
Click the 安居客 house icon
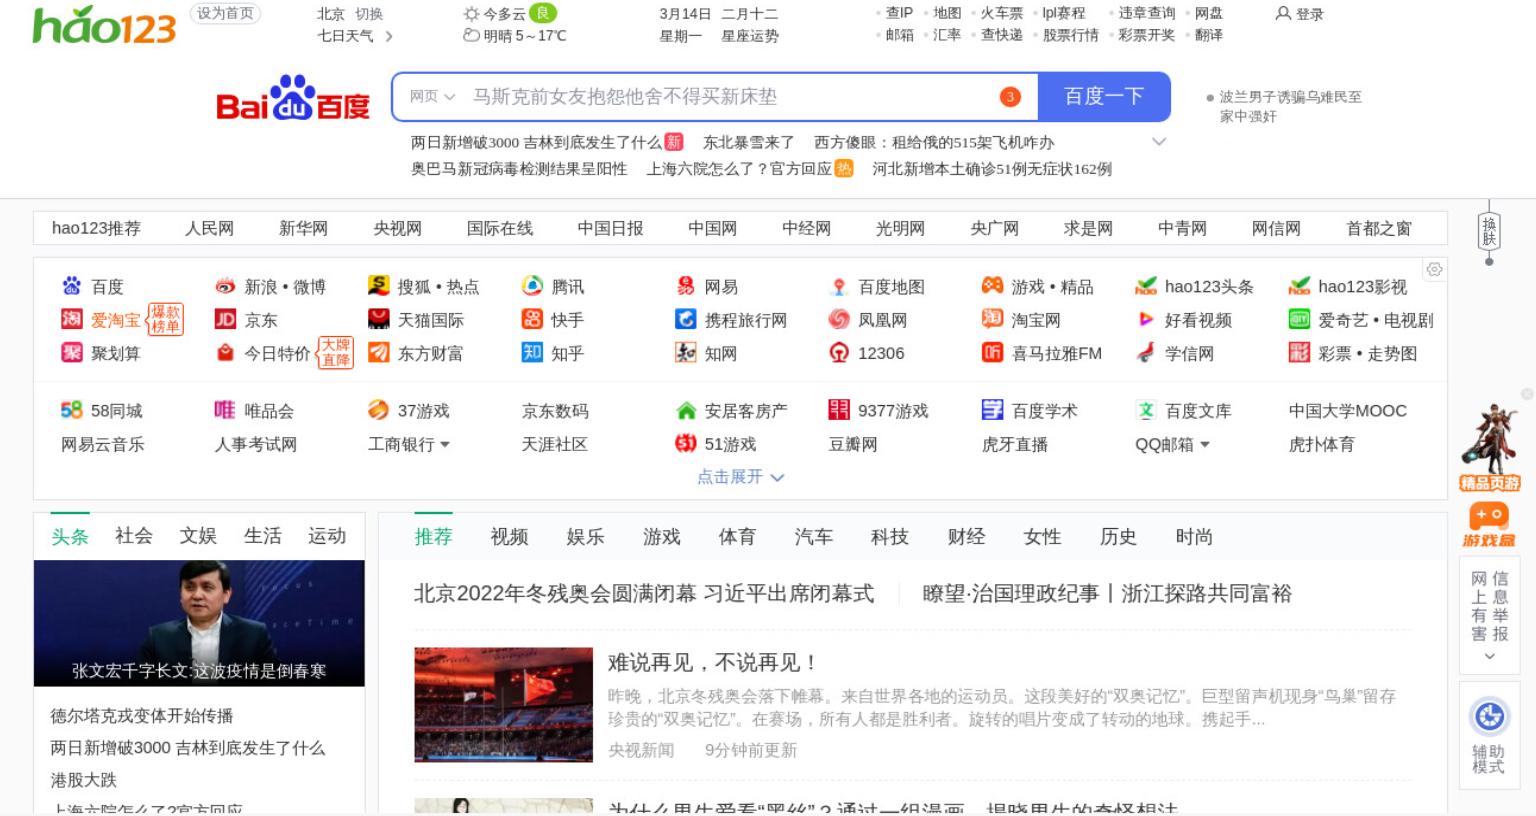point(686,410)
